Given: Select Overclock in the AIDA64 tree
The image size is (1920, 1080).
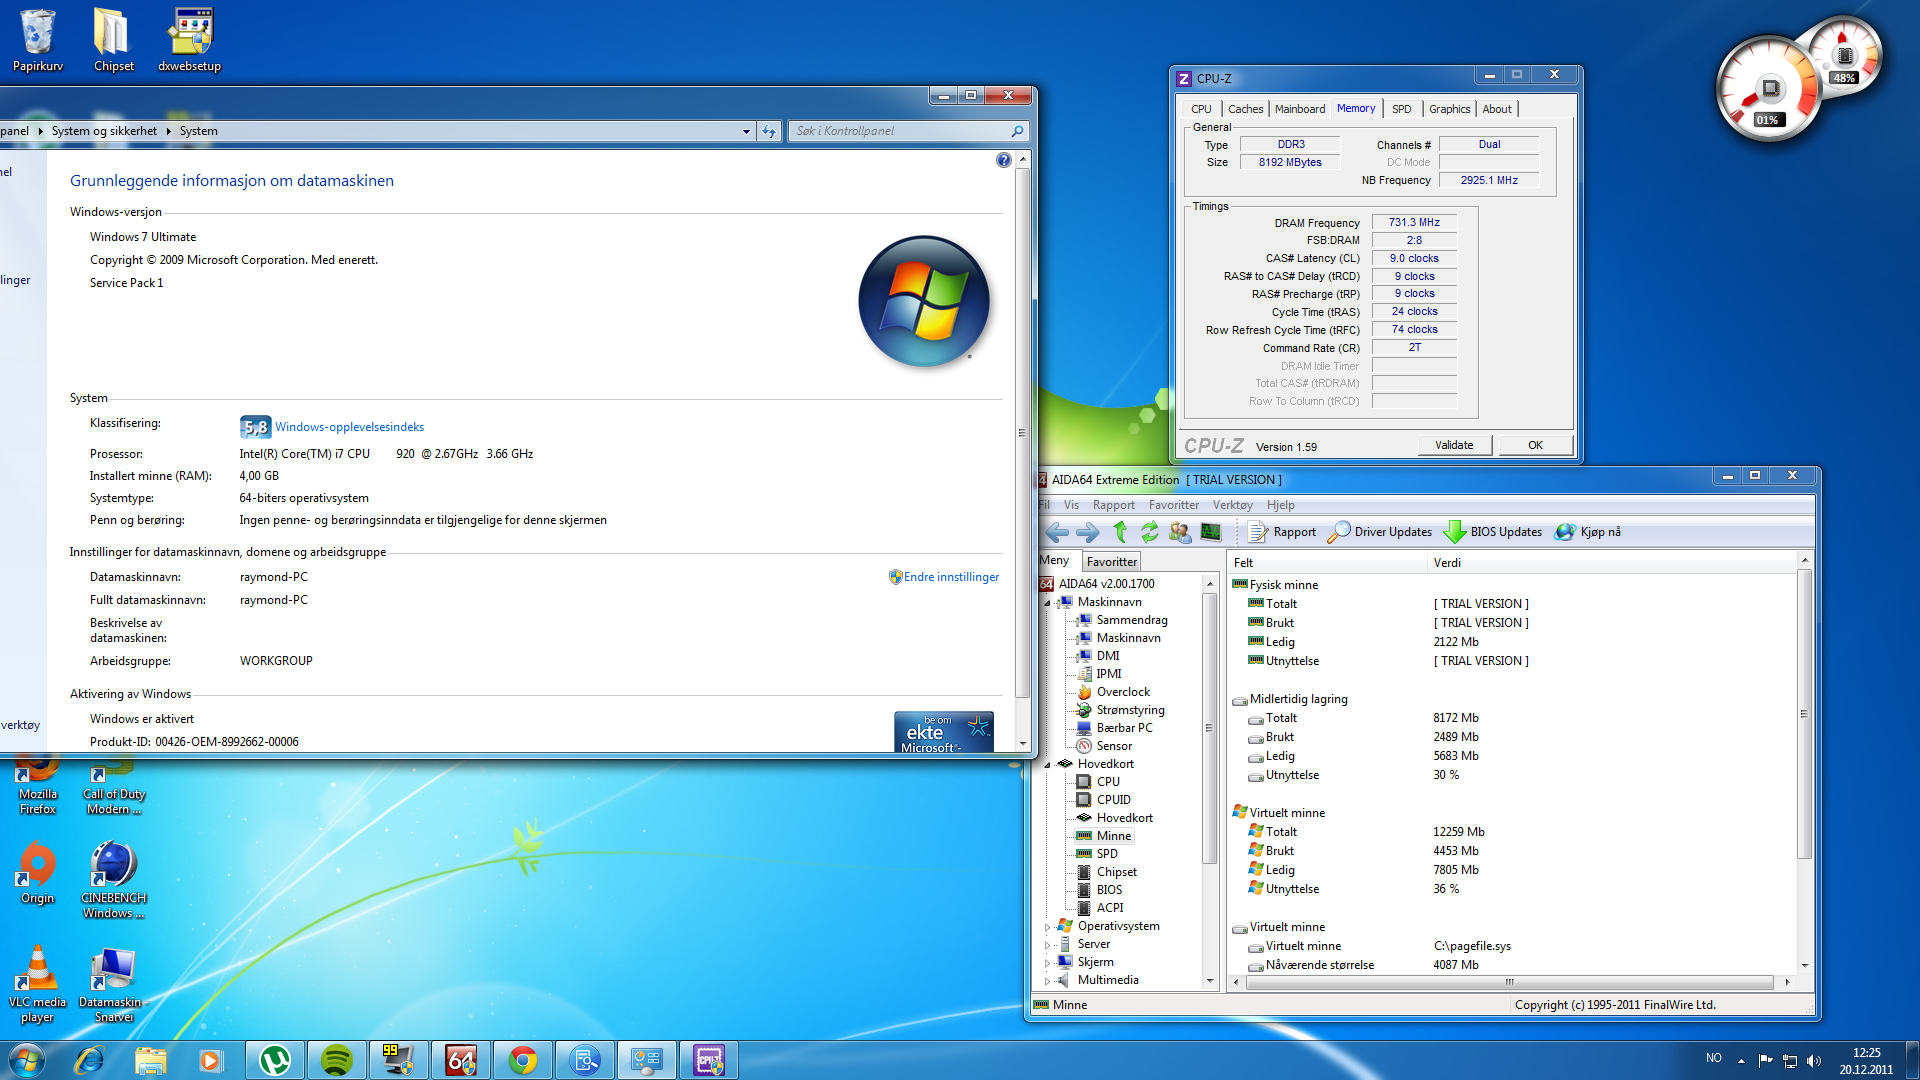Looking at the screenshot, I should 1123,692.
